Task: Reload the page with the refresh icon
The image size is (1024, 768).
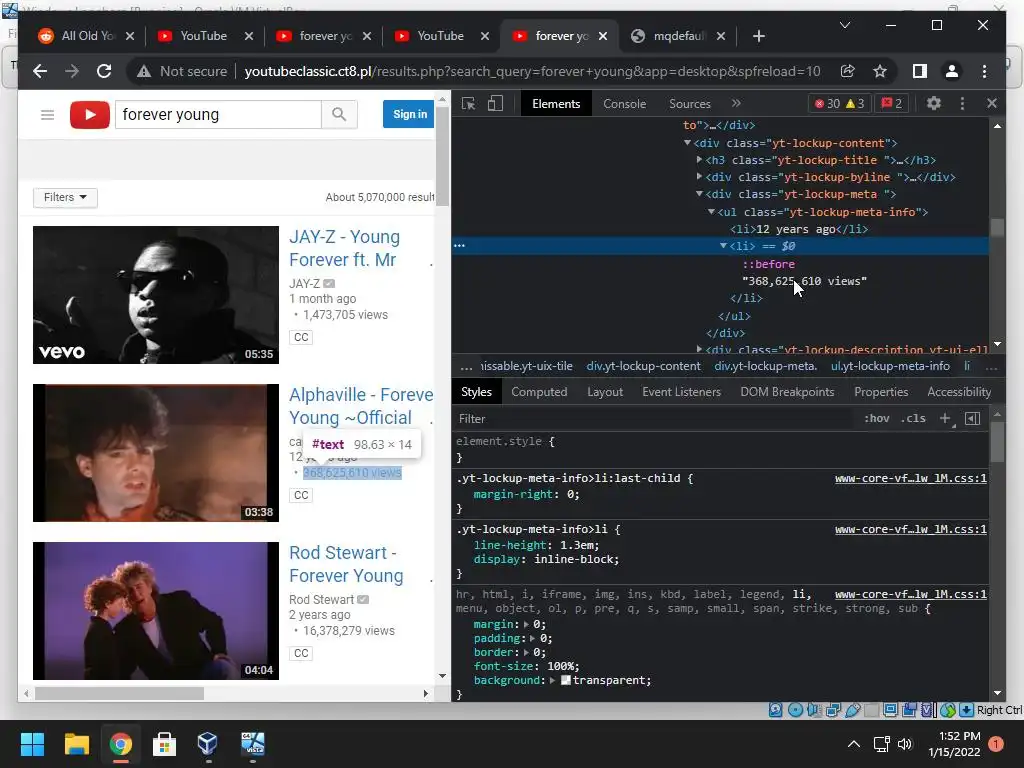Action: (104, 71)
